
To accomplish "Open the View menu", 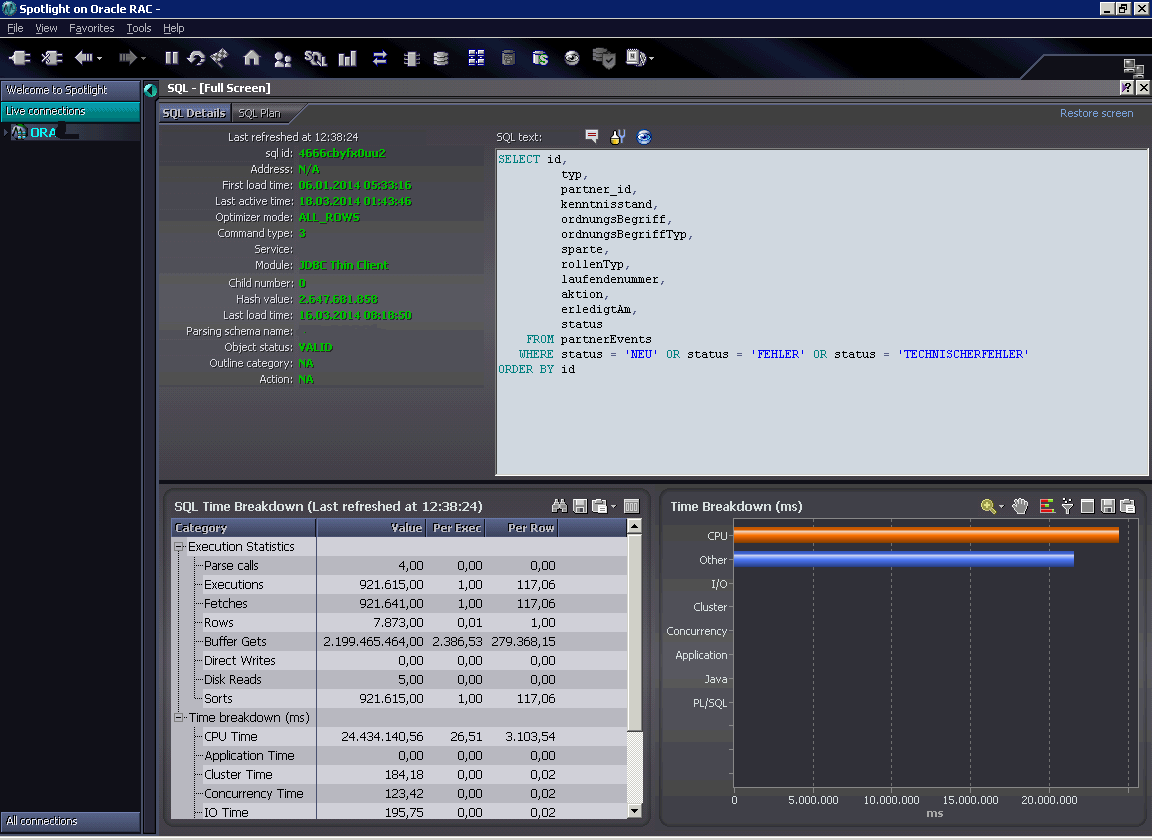I will click(x=46, y=28).
